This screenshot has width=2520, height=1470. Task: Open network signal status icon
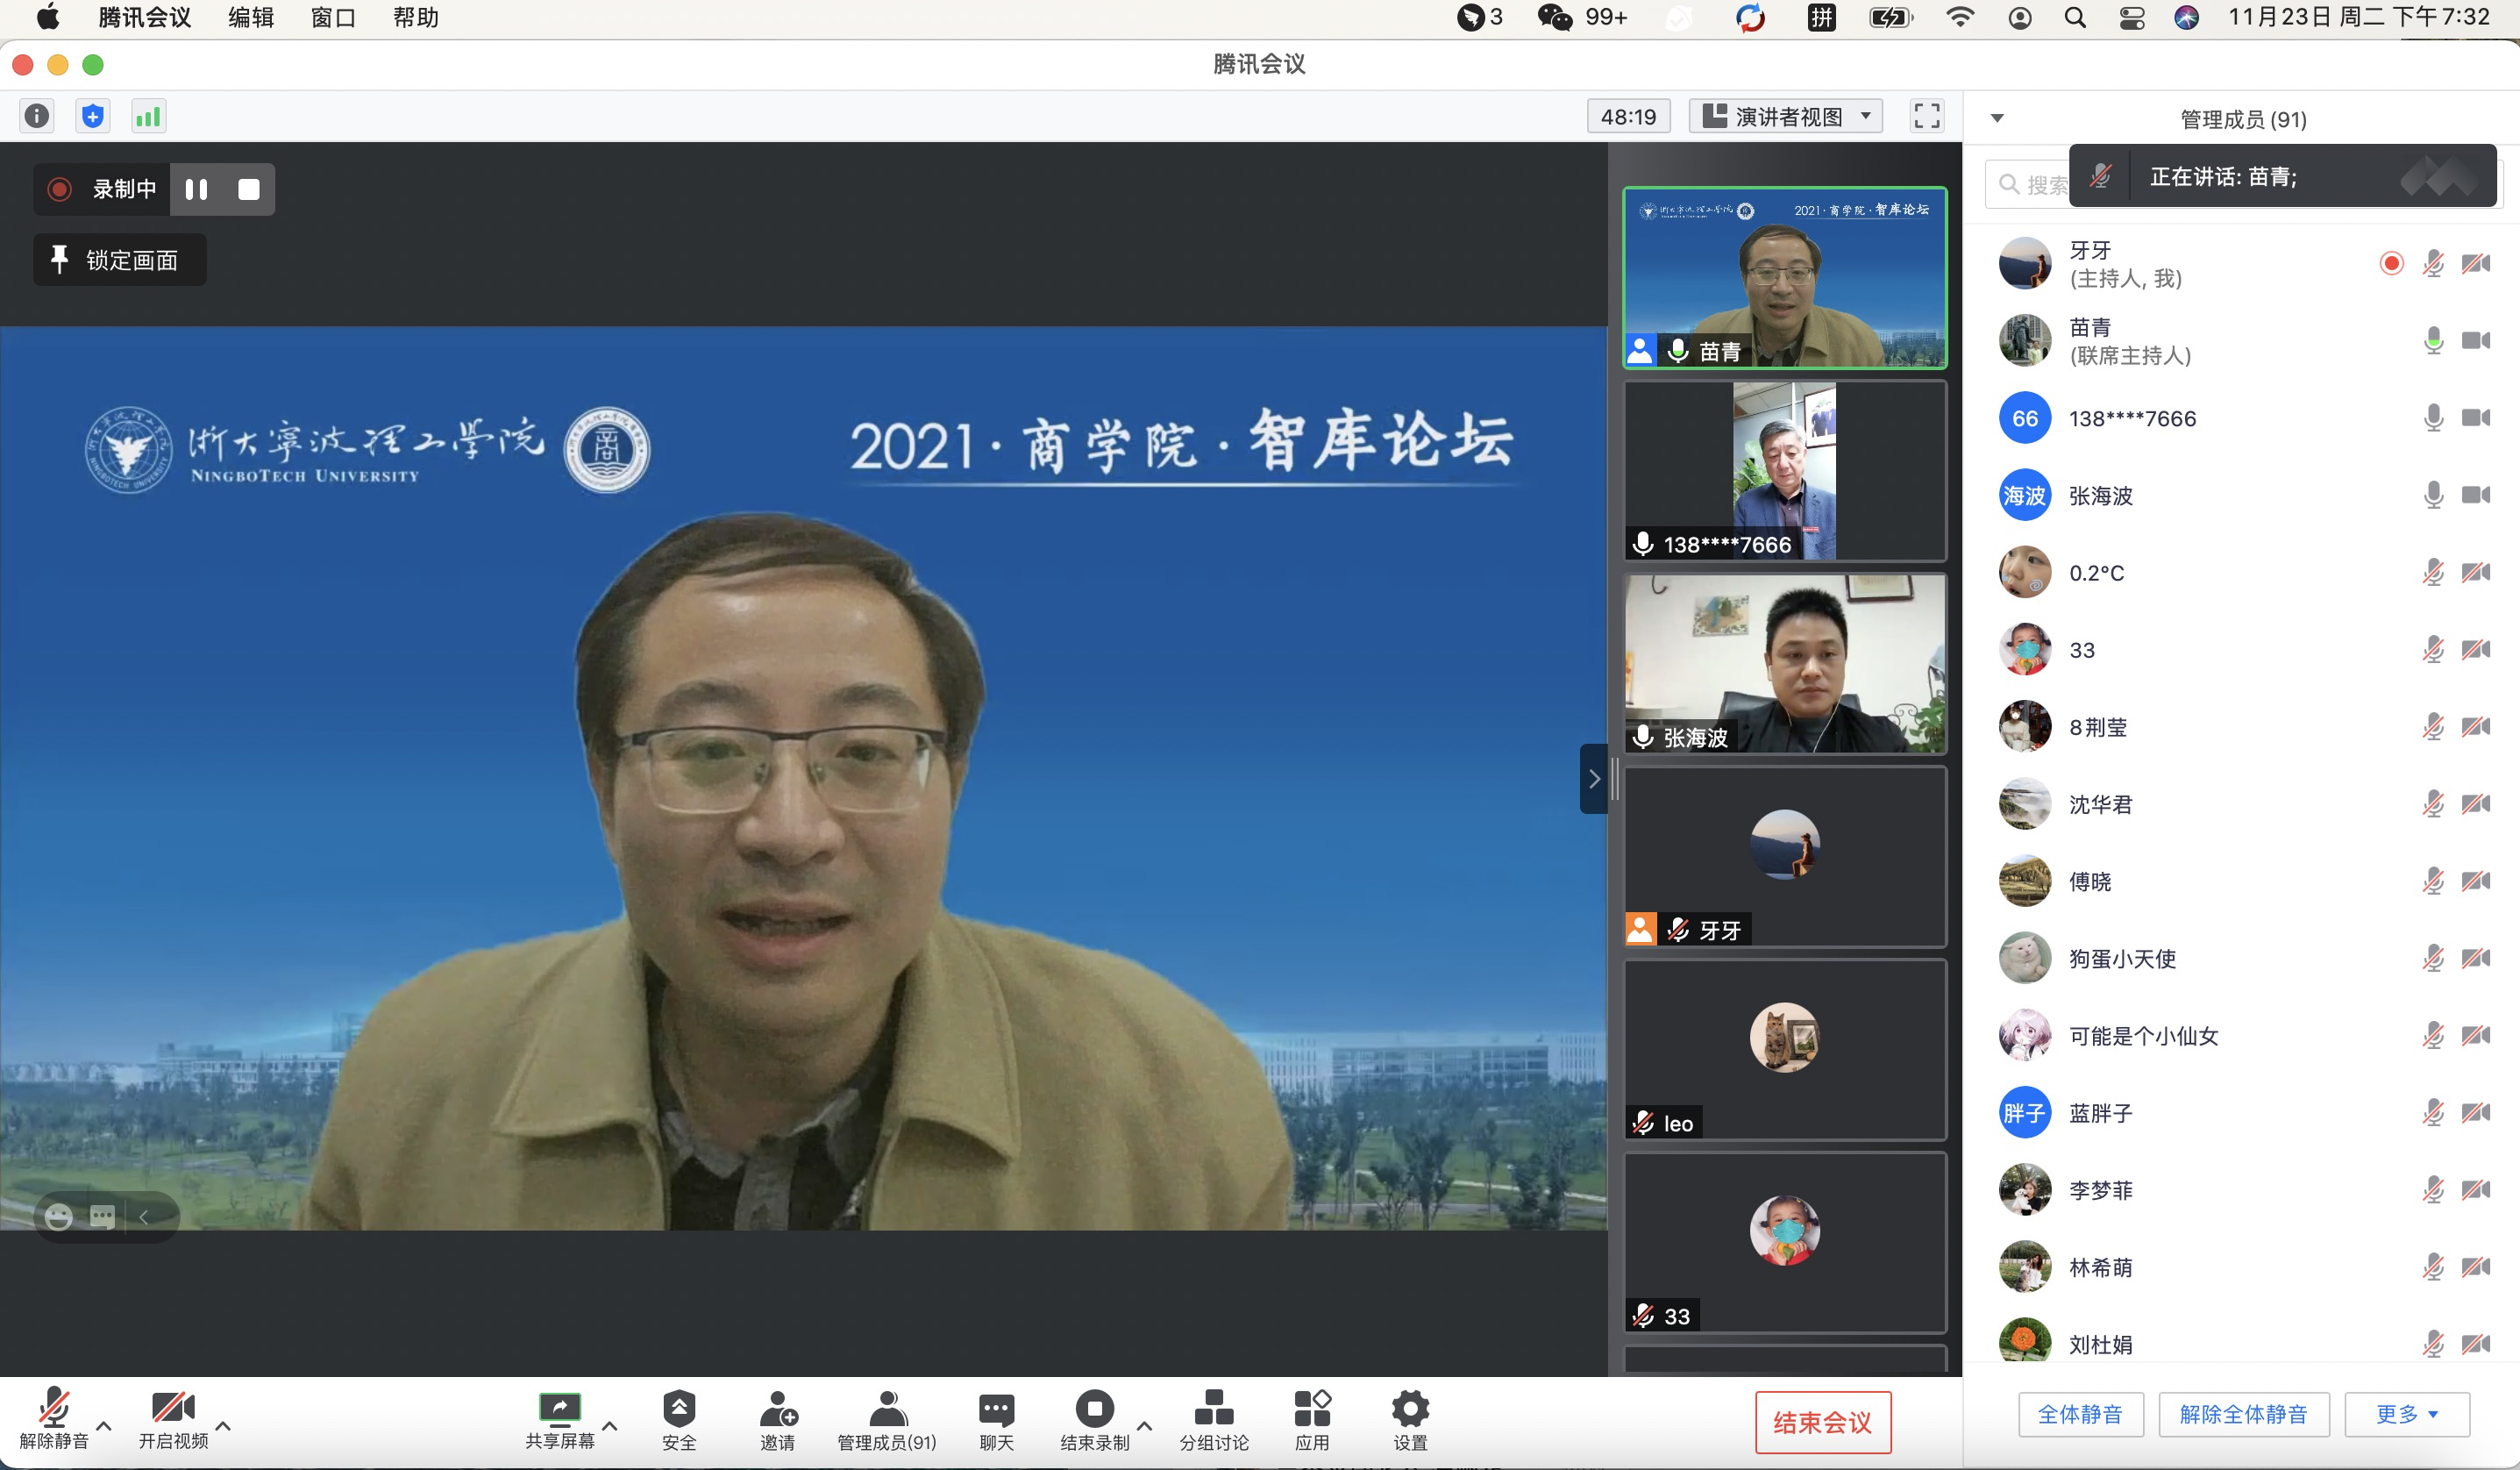[148, 116]
